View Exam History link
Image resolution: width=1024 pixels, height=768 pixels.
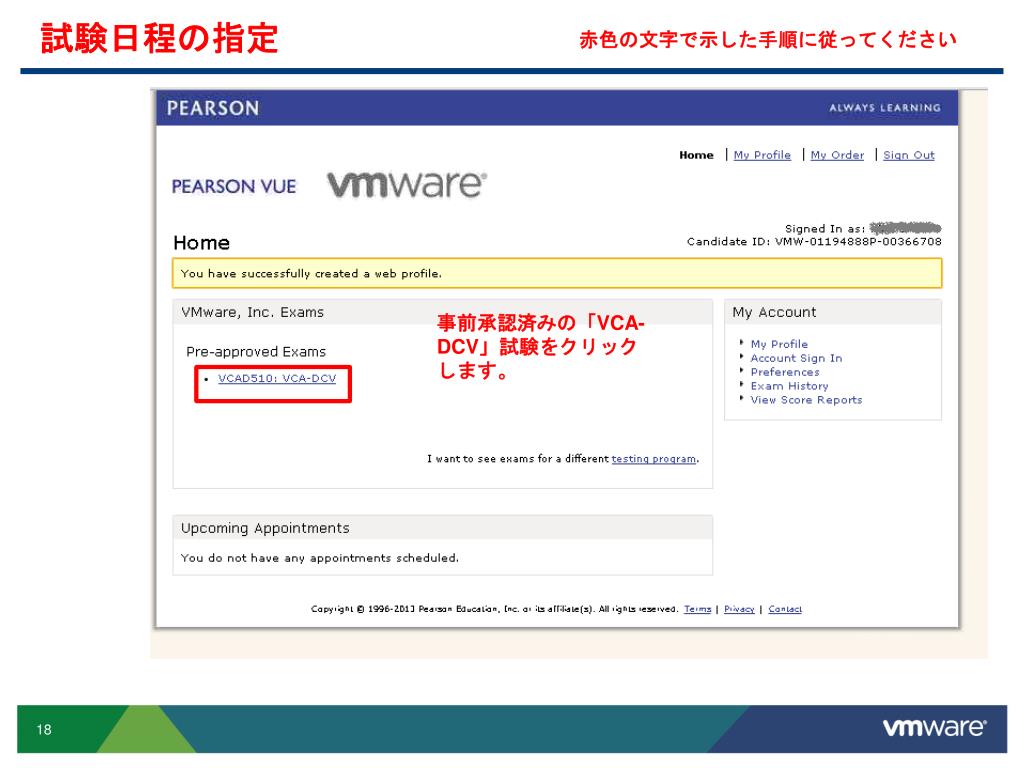[x=789, y=386]
